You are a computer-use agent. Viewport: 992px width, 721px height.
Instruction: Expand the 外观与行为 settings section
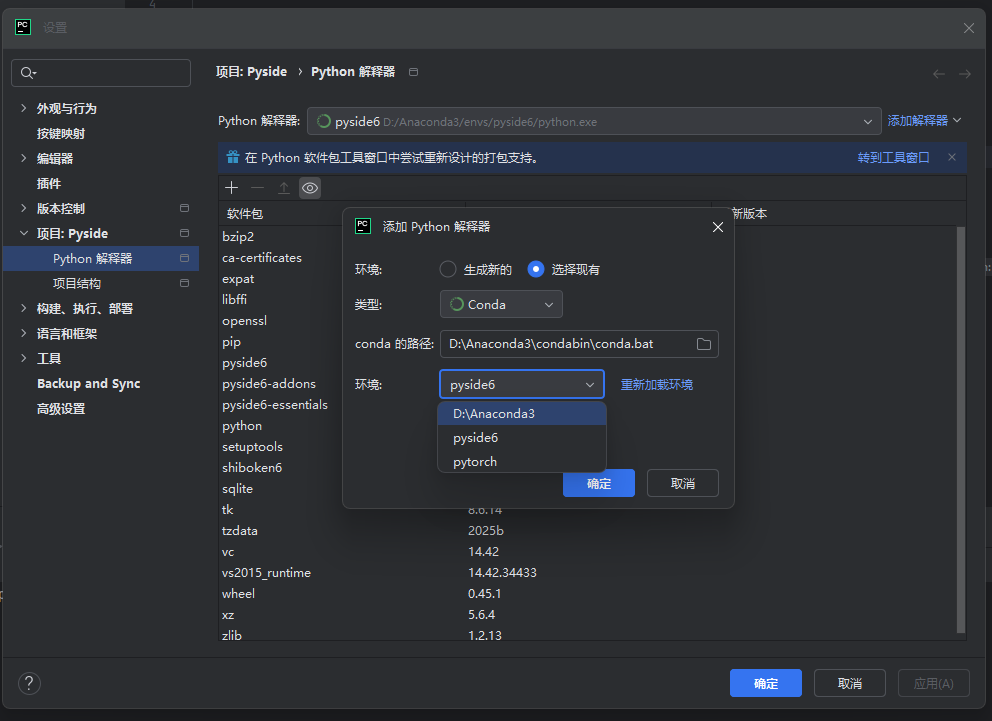23,108
